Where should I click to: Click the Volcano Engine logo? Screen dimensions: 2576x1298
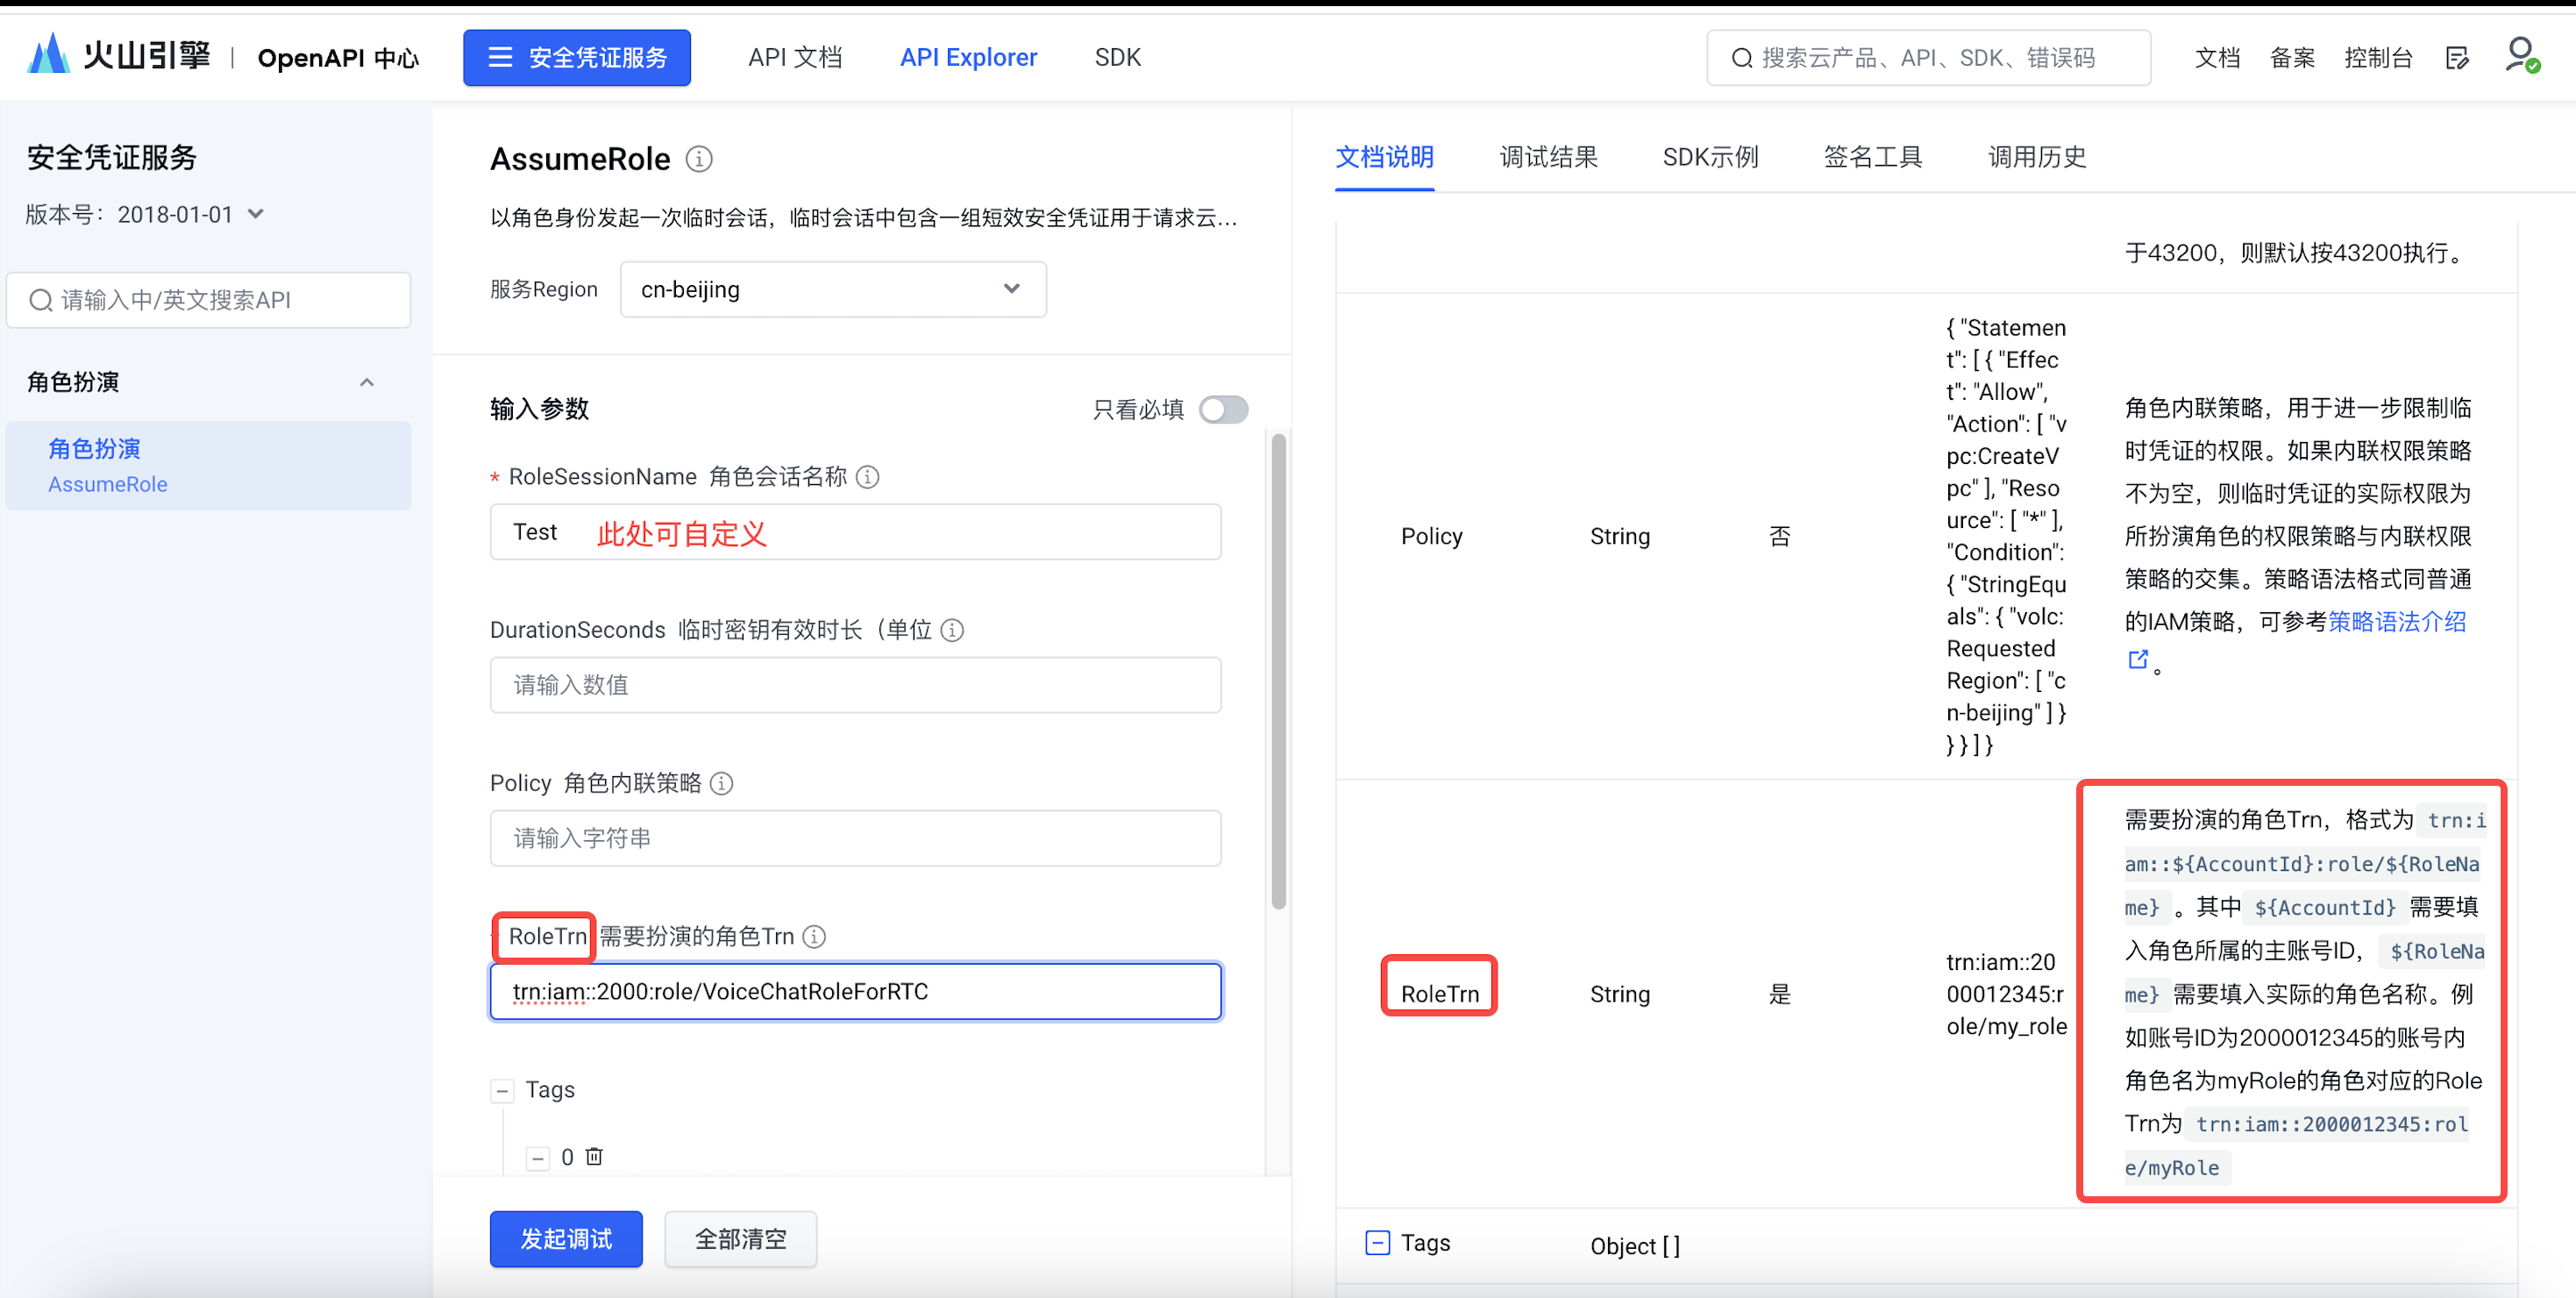119,56
